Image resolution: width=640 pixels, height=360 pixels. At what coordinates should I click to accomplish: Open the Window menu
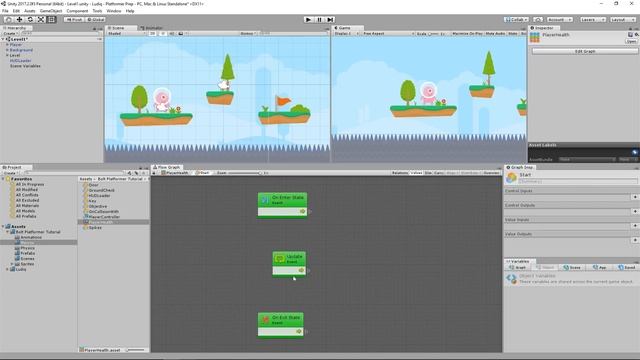(113, 11)
